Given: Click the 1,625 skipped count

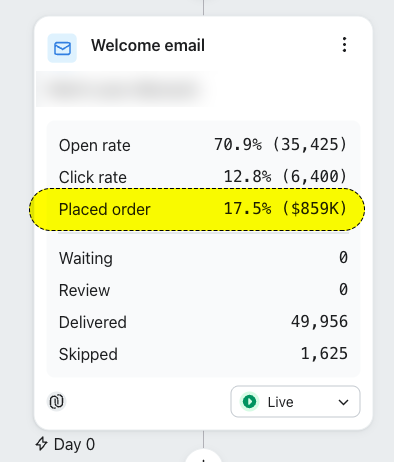Looking at the screenshot, I should point(324,354).
